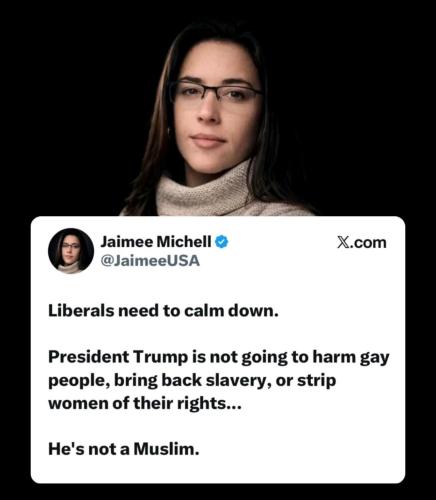
Task: Click the @JaimeeUSA handle
Action: click(x=150, y=261)
